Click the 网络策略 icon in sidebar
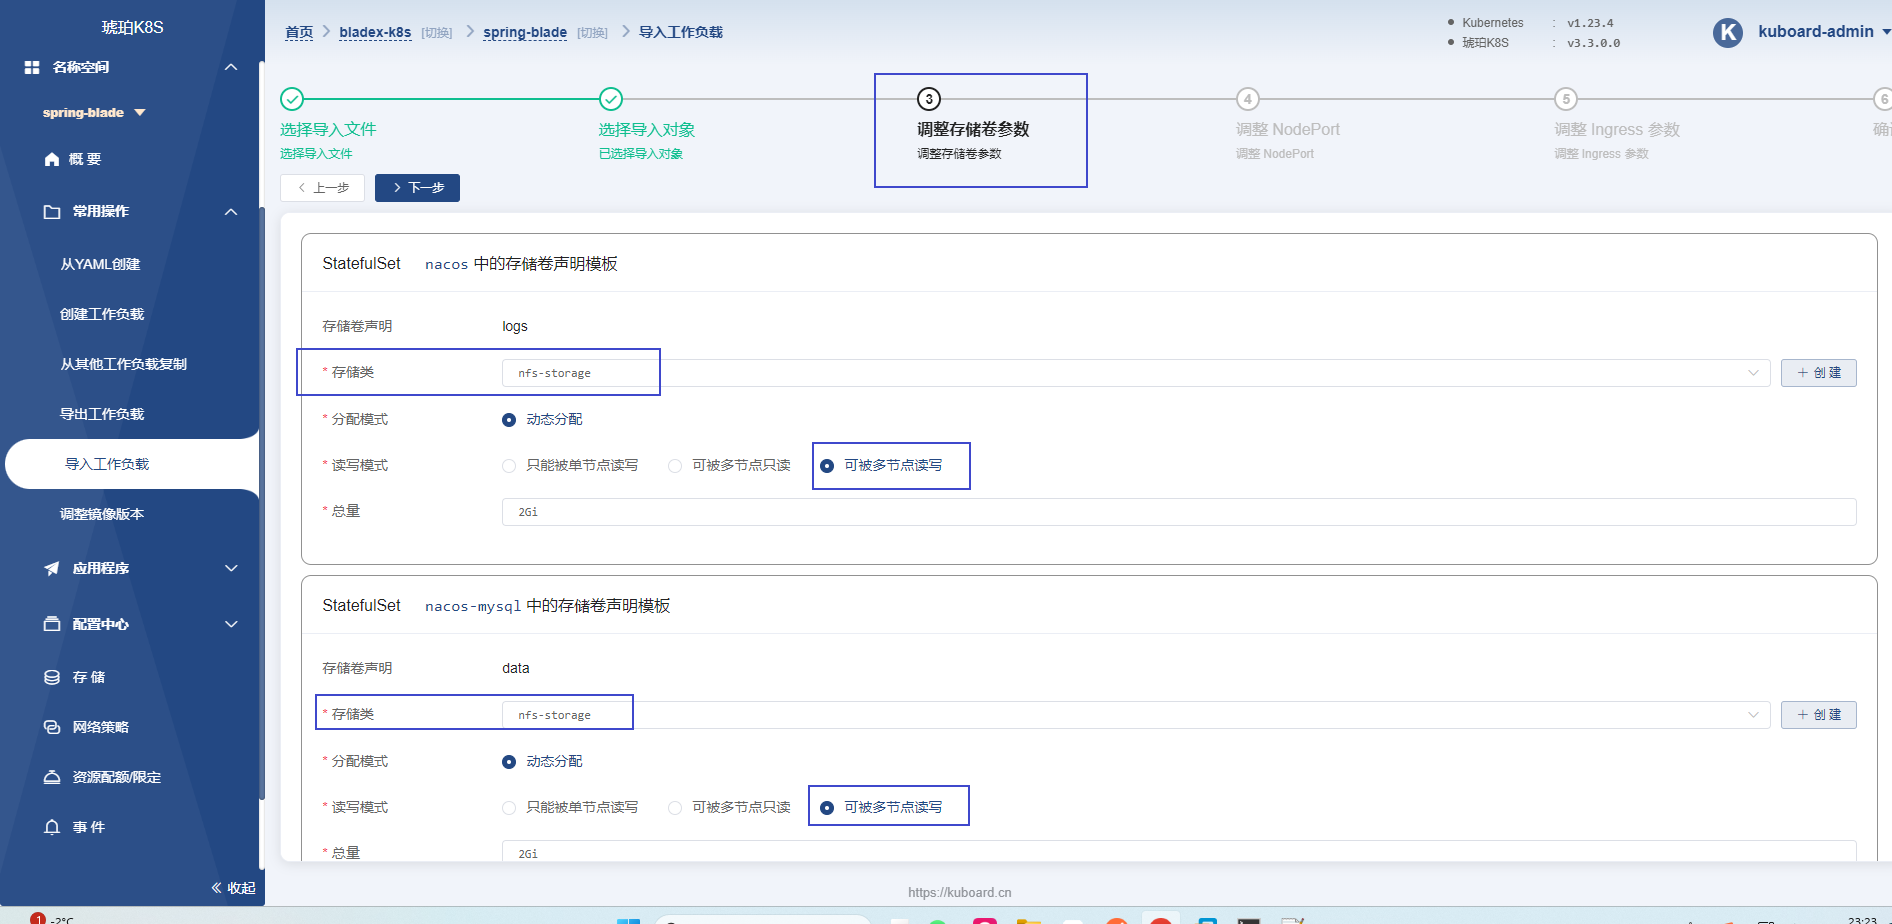The image size is (1892, 924). (x=52, y=727)
